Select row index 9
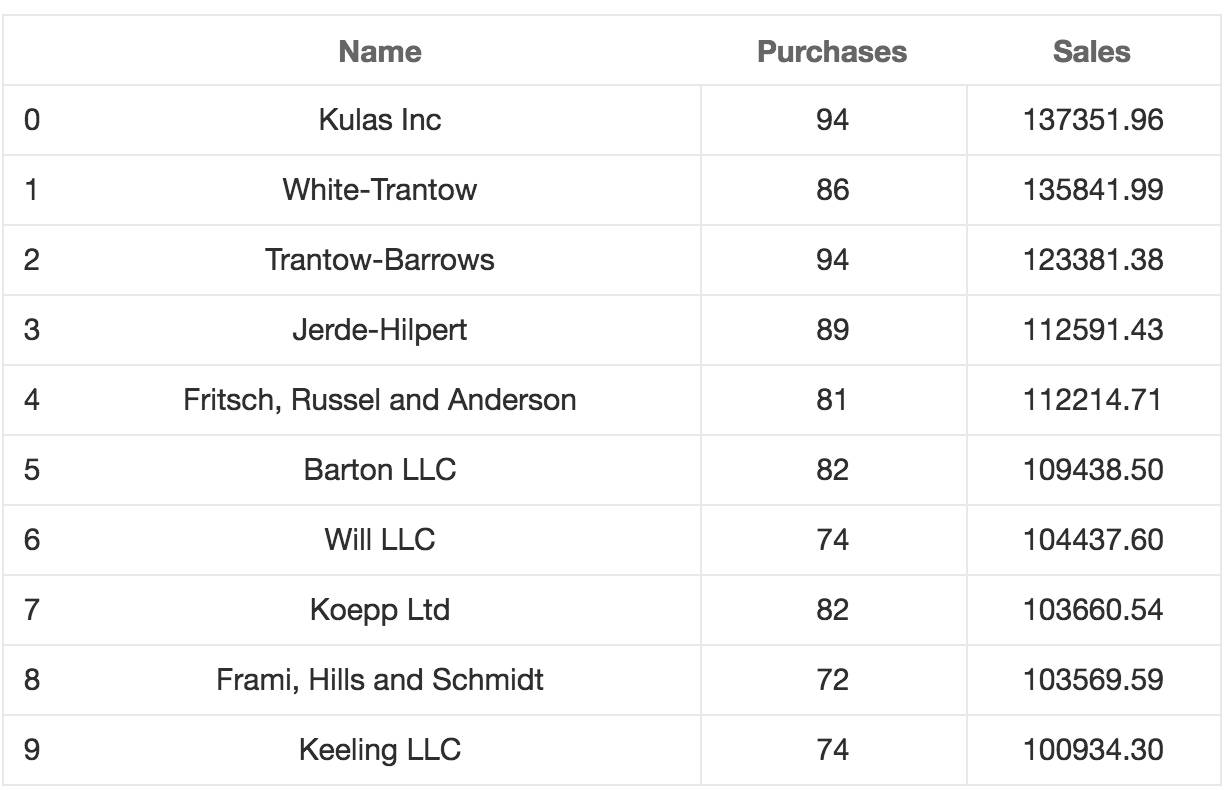This screenshot has width=1224, height=790. [32, 750]
